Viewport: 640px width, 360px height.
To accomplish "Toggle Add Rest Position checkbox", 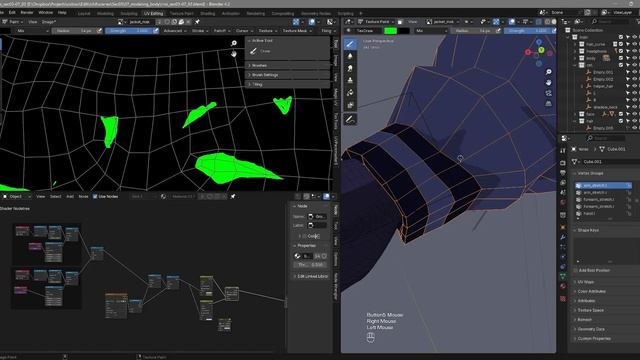I will point(576,270).
